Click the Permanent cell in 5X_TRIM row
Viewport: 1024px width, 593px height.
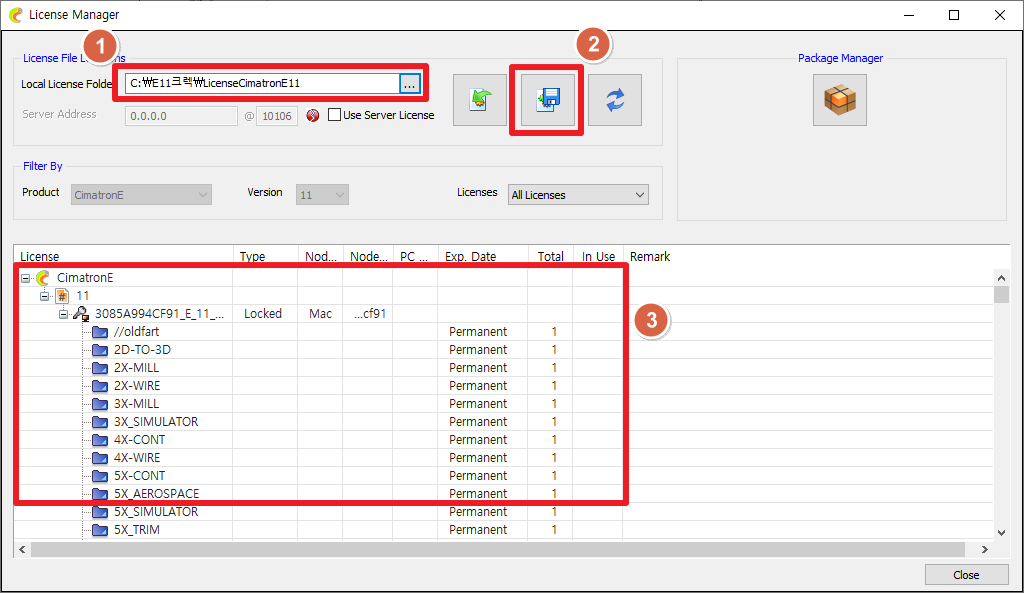coord(478,530)
